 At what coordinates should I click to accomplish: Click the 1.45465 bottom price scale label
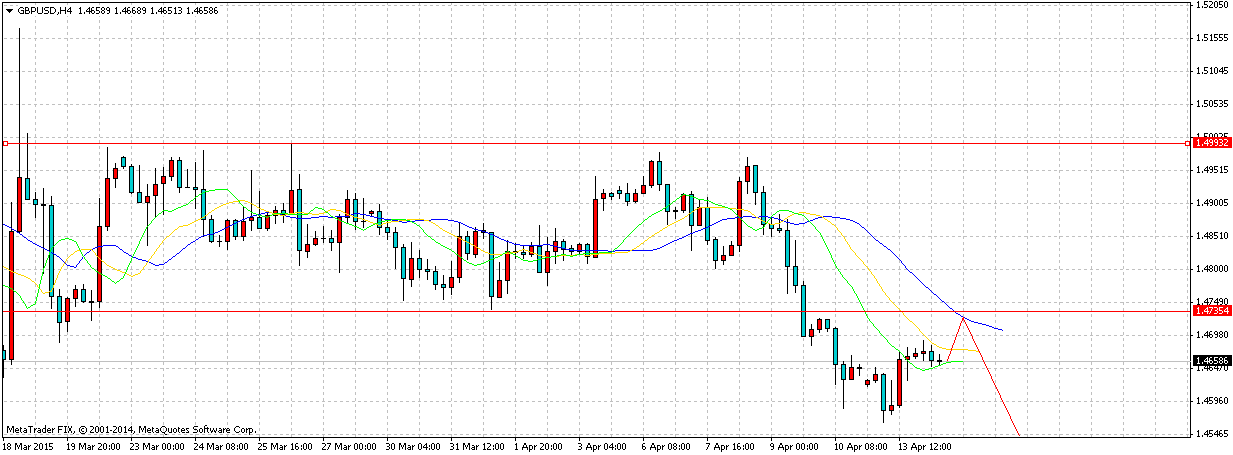(x=1212, y=434)
